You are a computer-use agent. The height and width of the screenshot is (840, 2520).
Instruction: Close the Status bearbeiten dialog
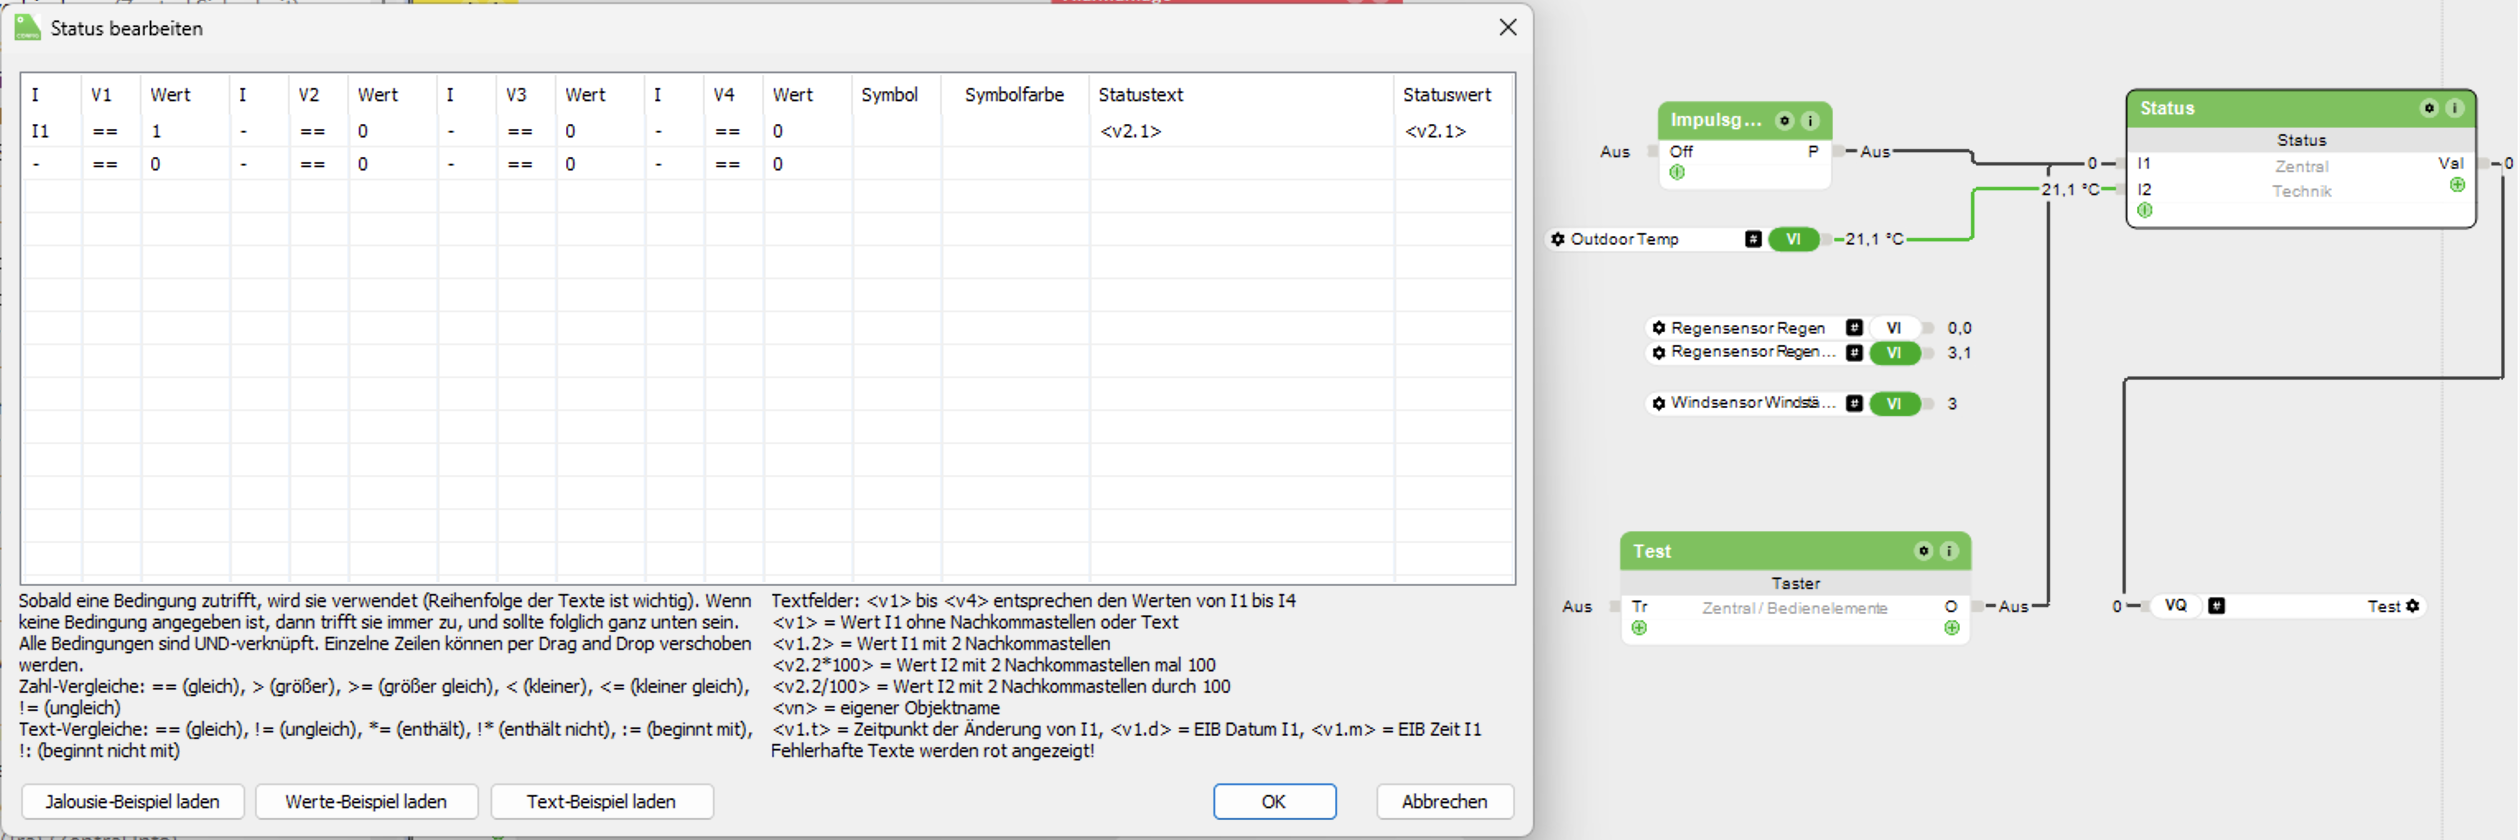tap(1509, 28)
